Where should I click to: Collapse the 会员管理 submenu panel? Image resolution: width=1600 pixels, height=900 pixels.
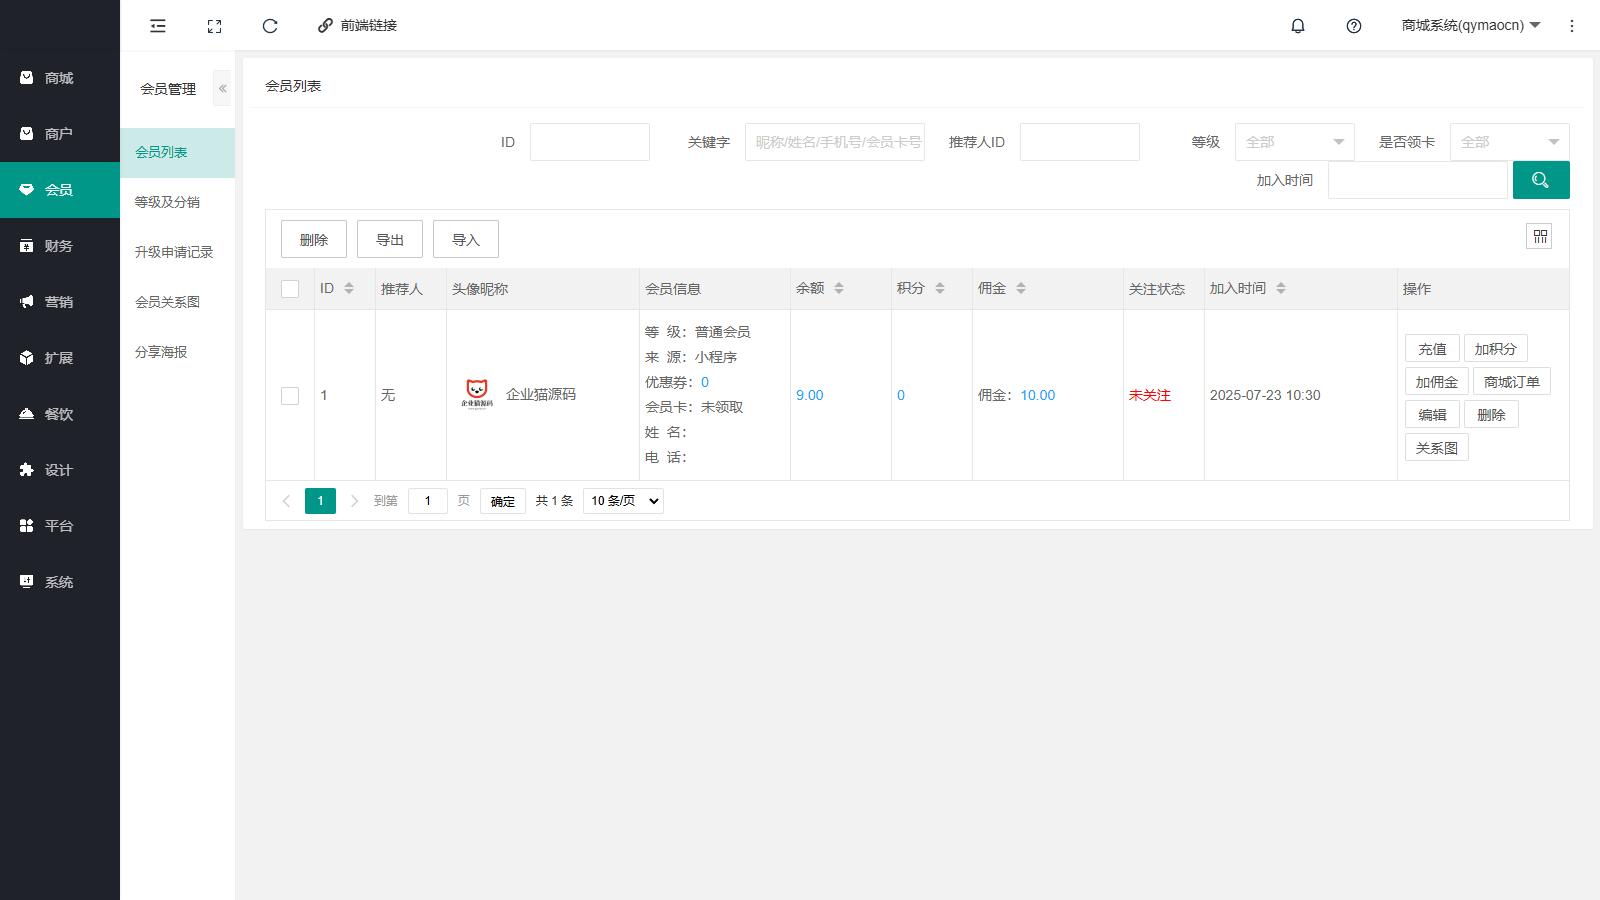[x=222, y=89]
